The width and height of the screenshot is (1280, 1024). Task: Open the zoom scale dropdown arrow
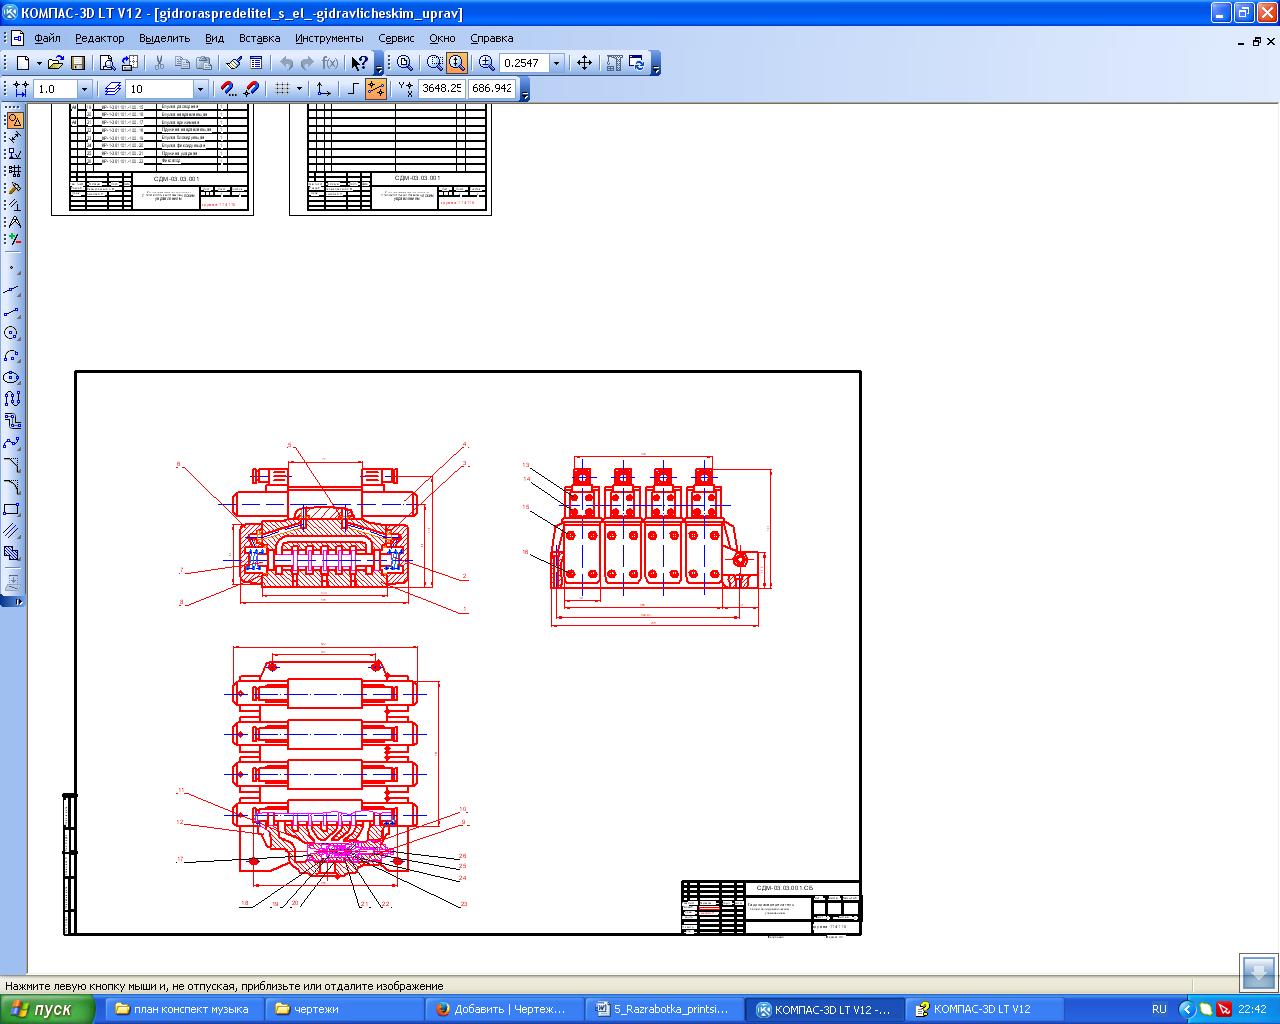pos(557,63)
